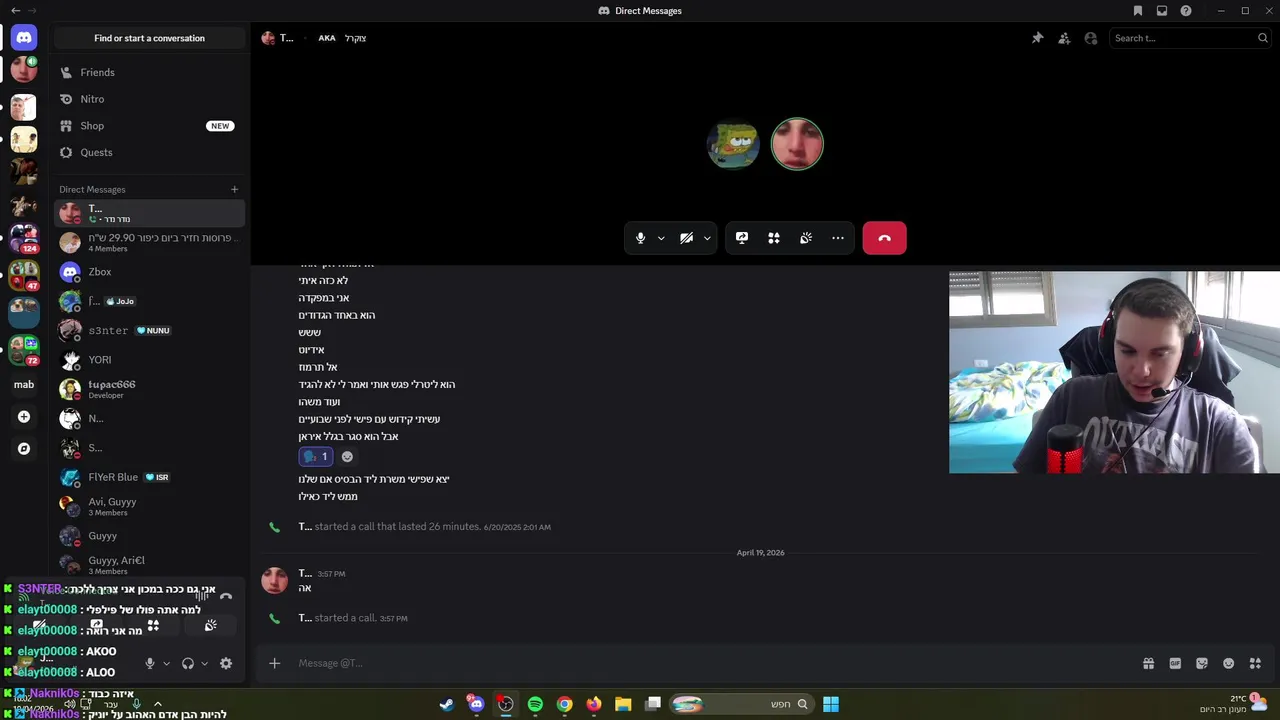Screen dimensions: 1280x720
Task: Open YORI direct message
Action: click(149, 360)
